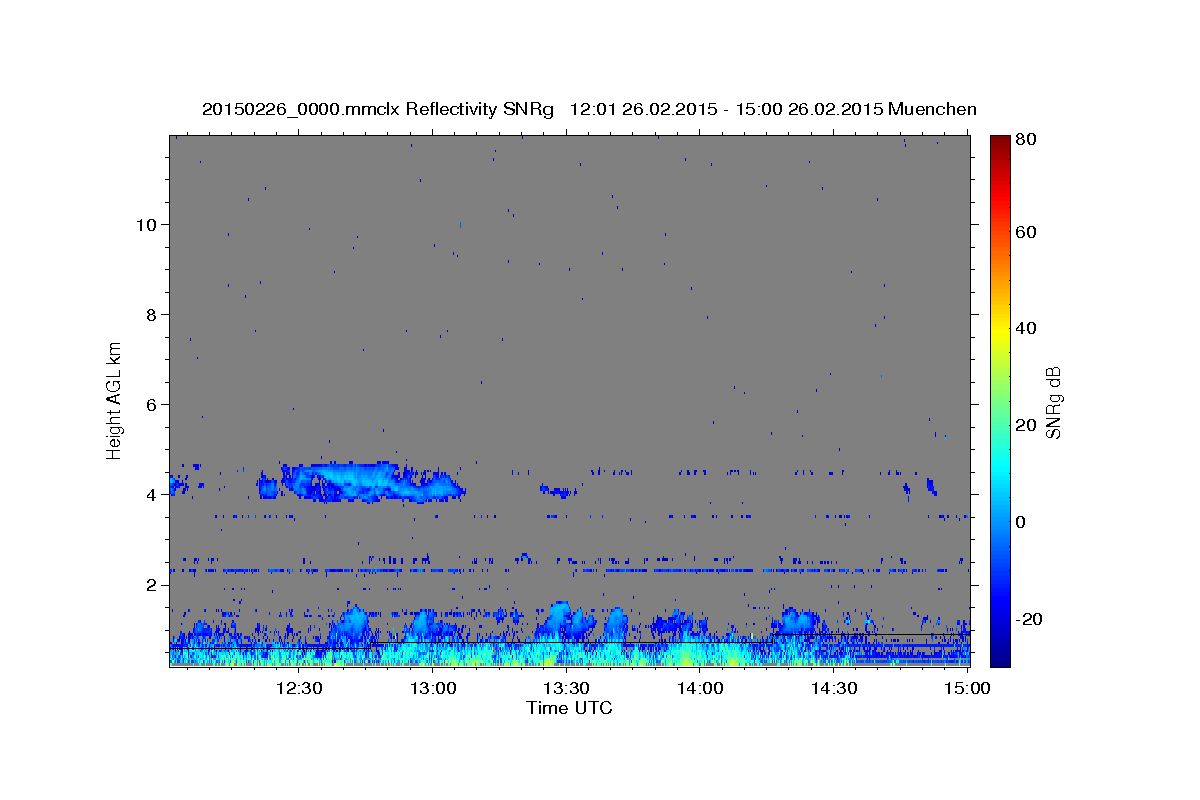Click the 12:30 time tick label
1200x800 pixels.
click(x=298, y=689)
